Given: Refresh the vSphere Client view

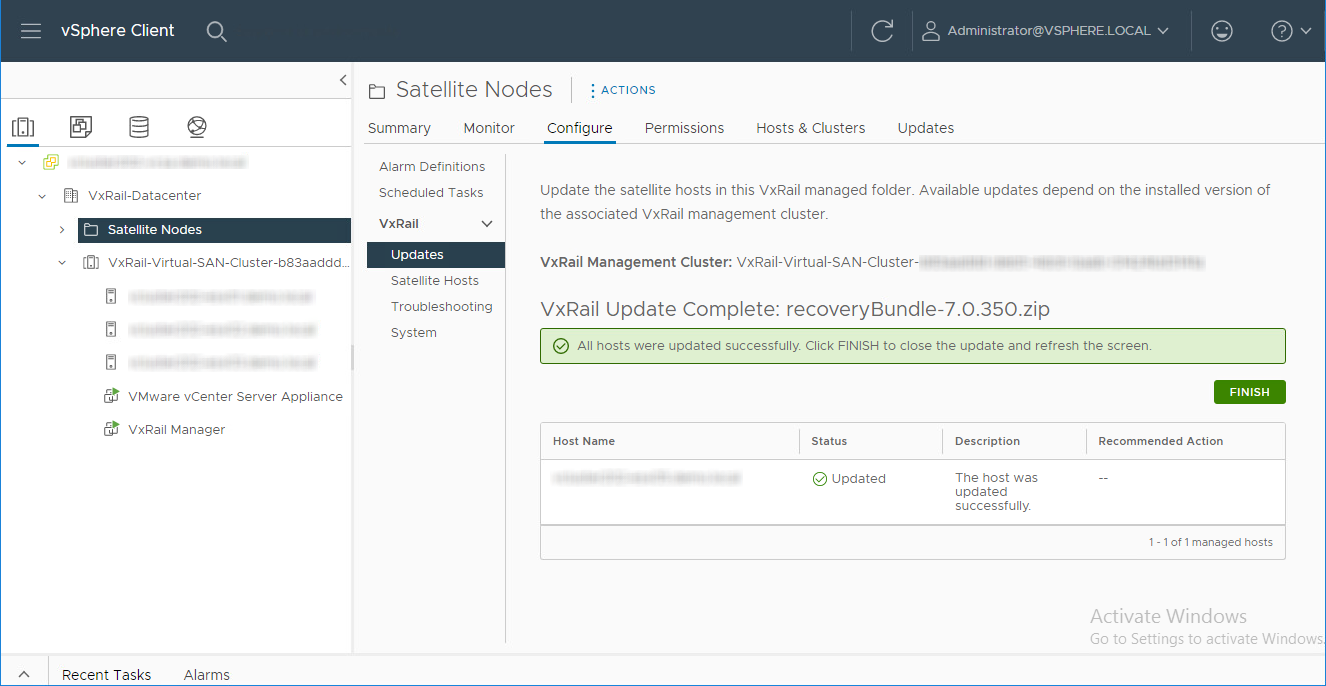Looking at the screenshot, I should pos(882,31).
